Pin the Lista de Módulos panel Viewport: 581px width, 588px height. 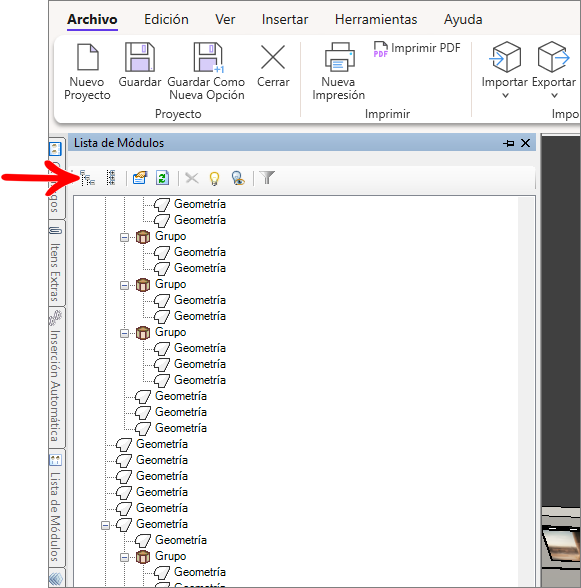509,143
